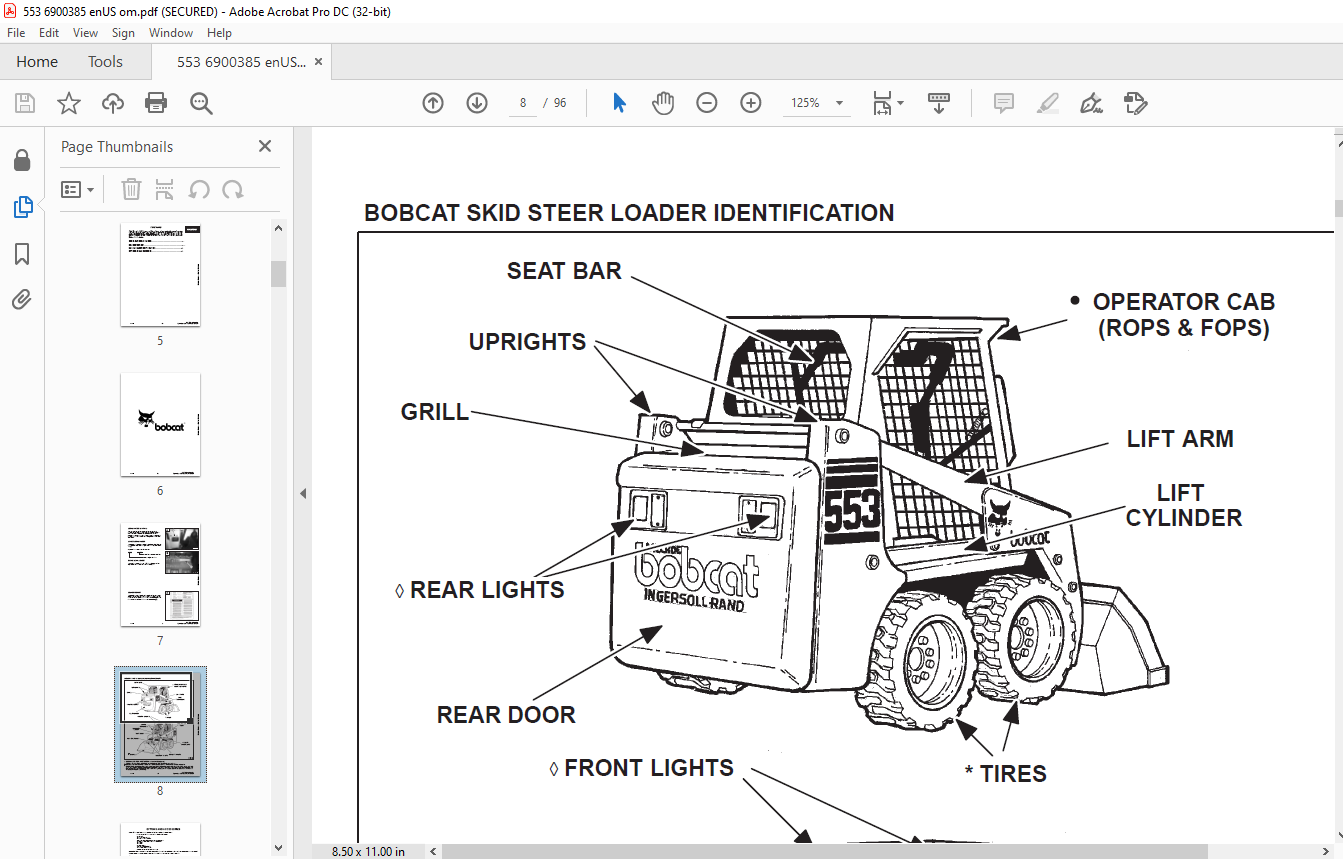1343x859 pixels.
Task: Click the scrolling mode keyboard icon
Action: pyautogui.click(x=939, y=103)
